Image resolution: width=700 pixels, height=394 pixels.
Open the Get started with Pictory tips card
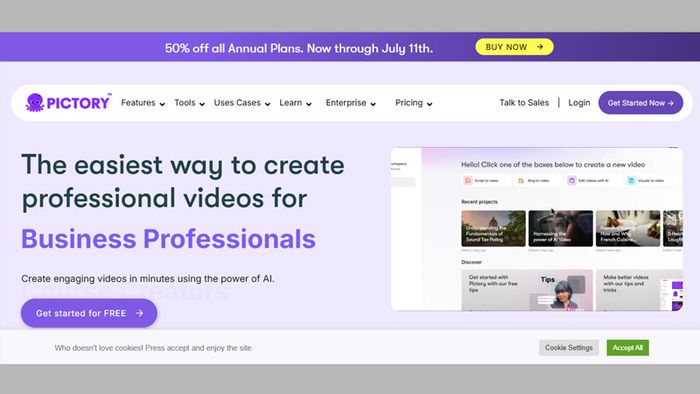[x=527, y=290]
